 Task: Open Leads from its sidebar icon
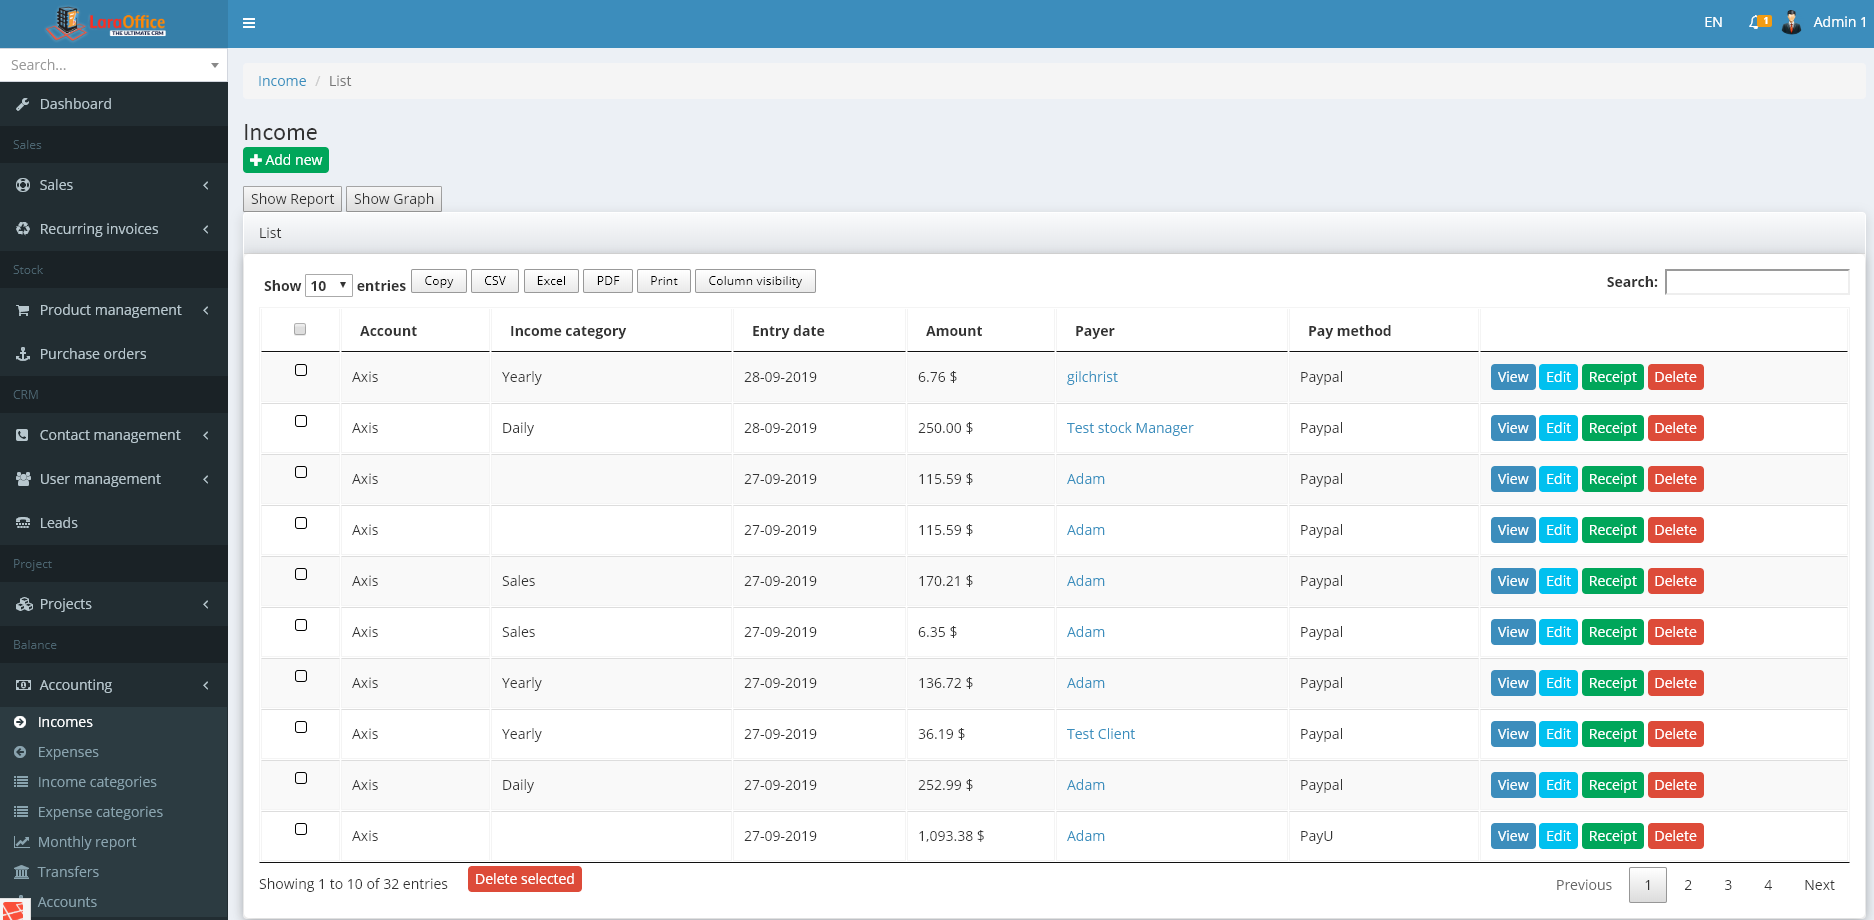tap(22, 522)
